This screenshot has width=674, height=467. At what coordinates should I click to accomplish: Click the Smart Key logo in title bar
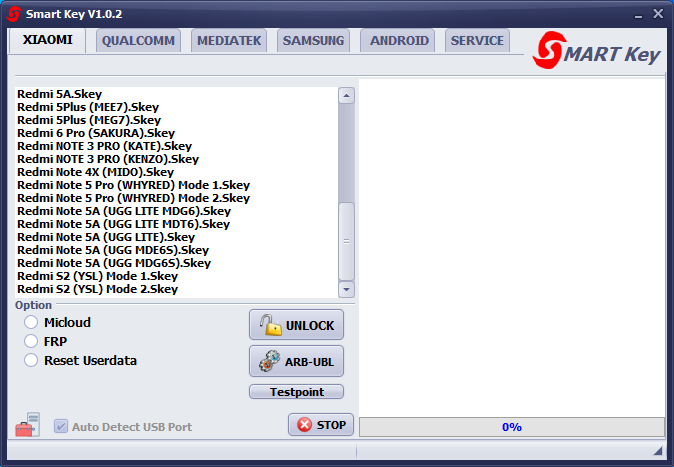[x=13, y=14]
